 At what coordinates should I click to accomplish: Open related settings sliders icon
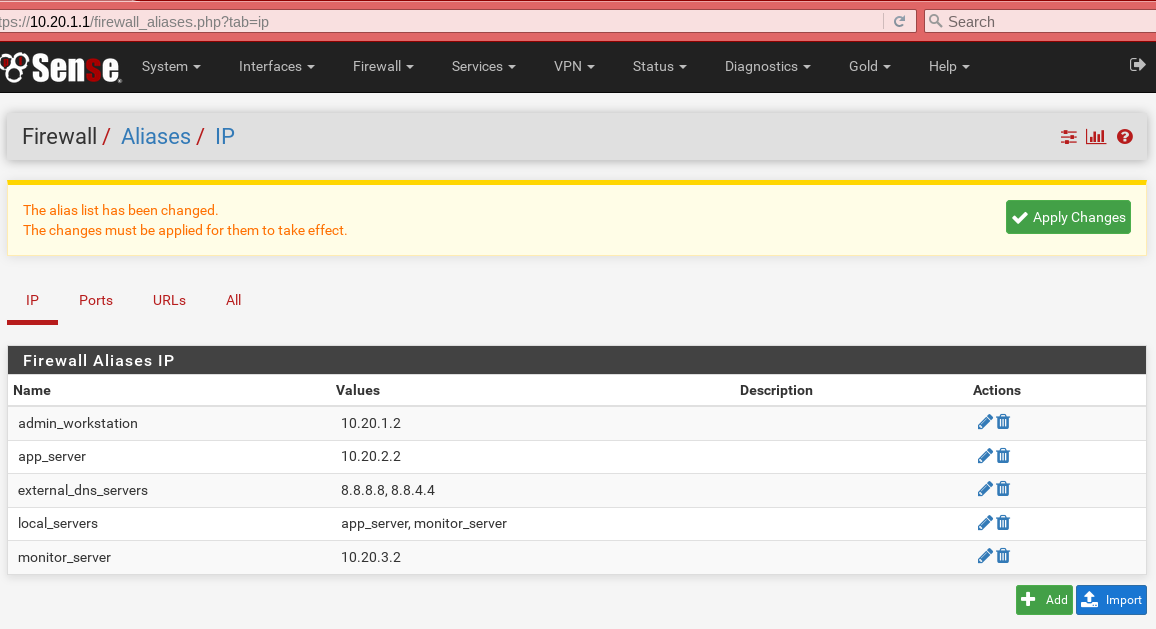tap(1068, 136)
